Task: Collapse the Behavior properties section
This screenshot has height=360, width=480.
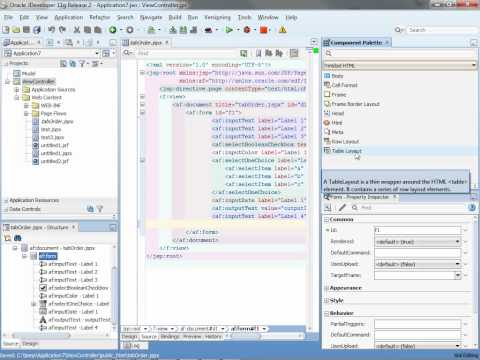Action: pos(326,313)
